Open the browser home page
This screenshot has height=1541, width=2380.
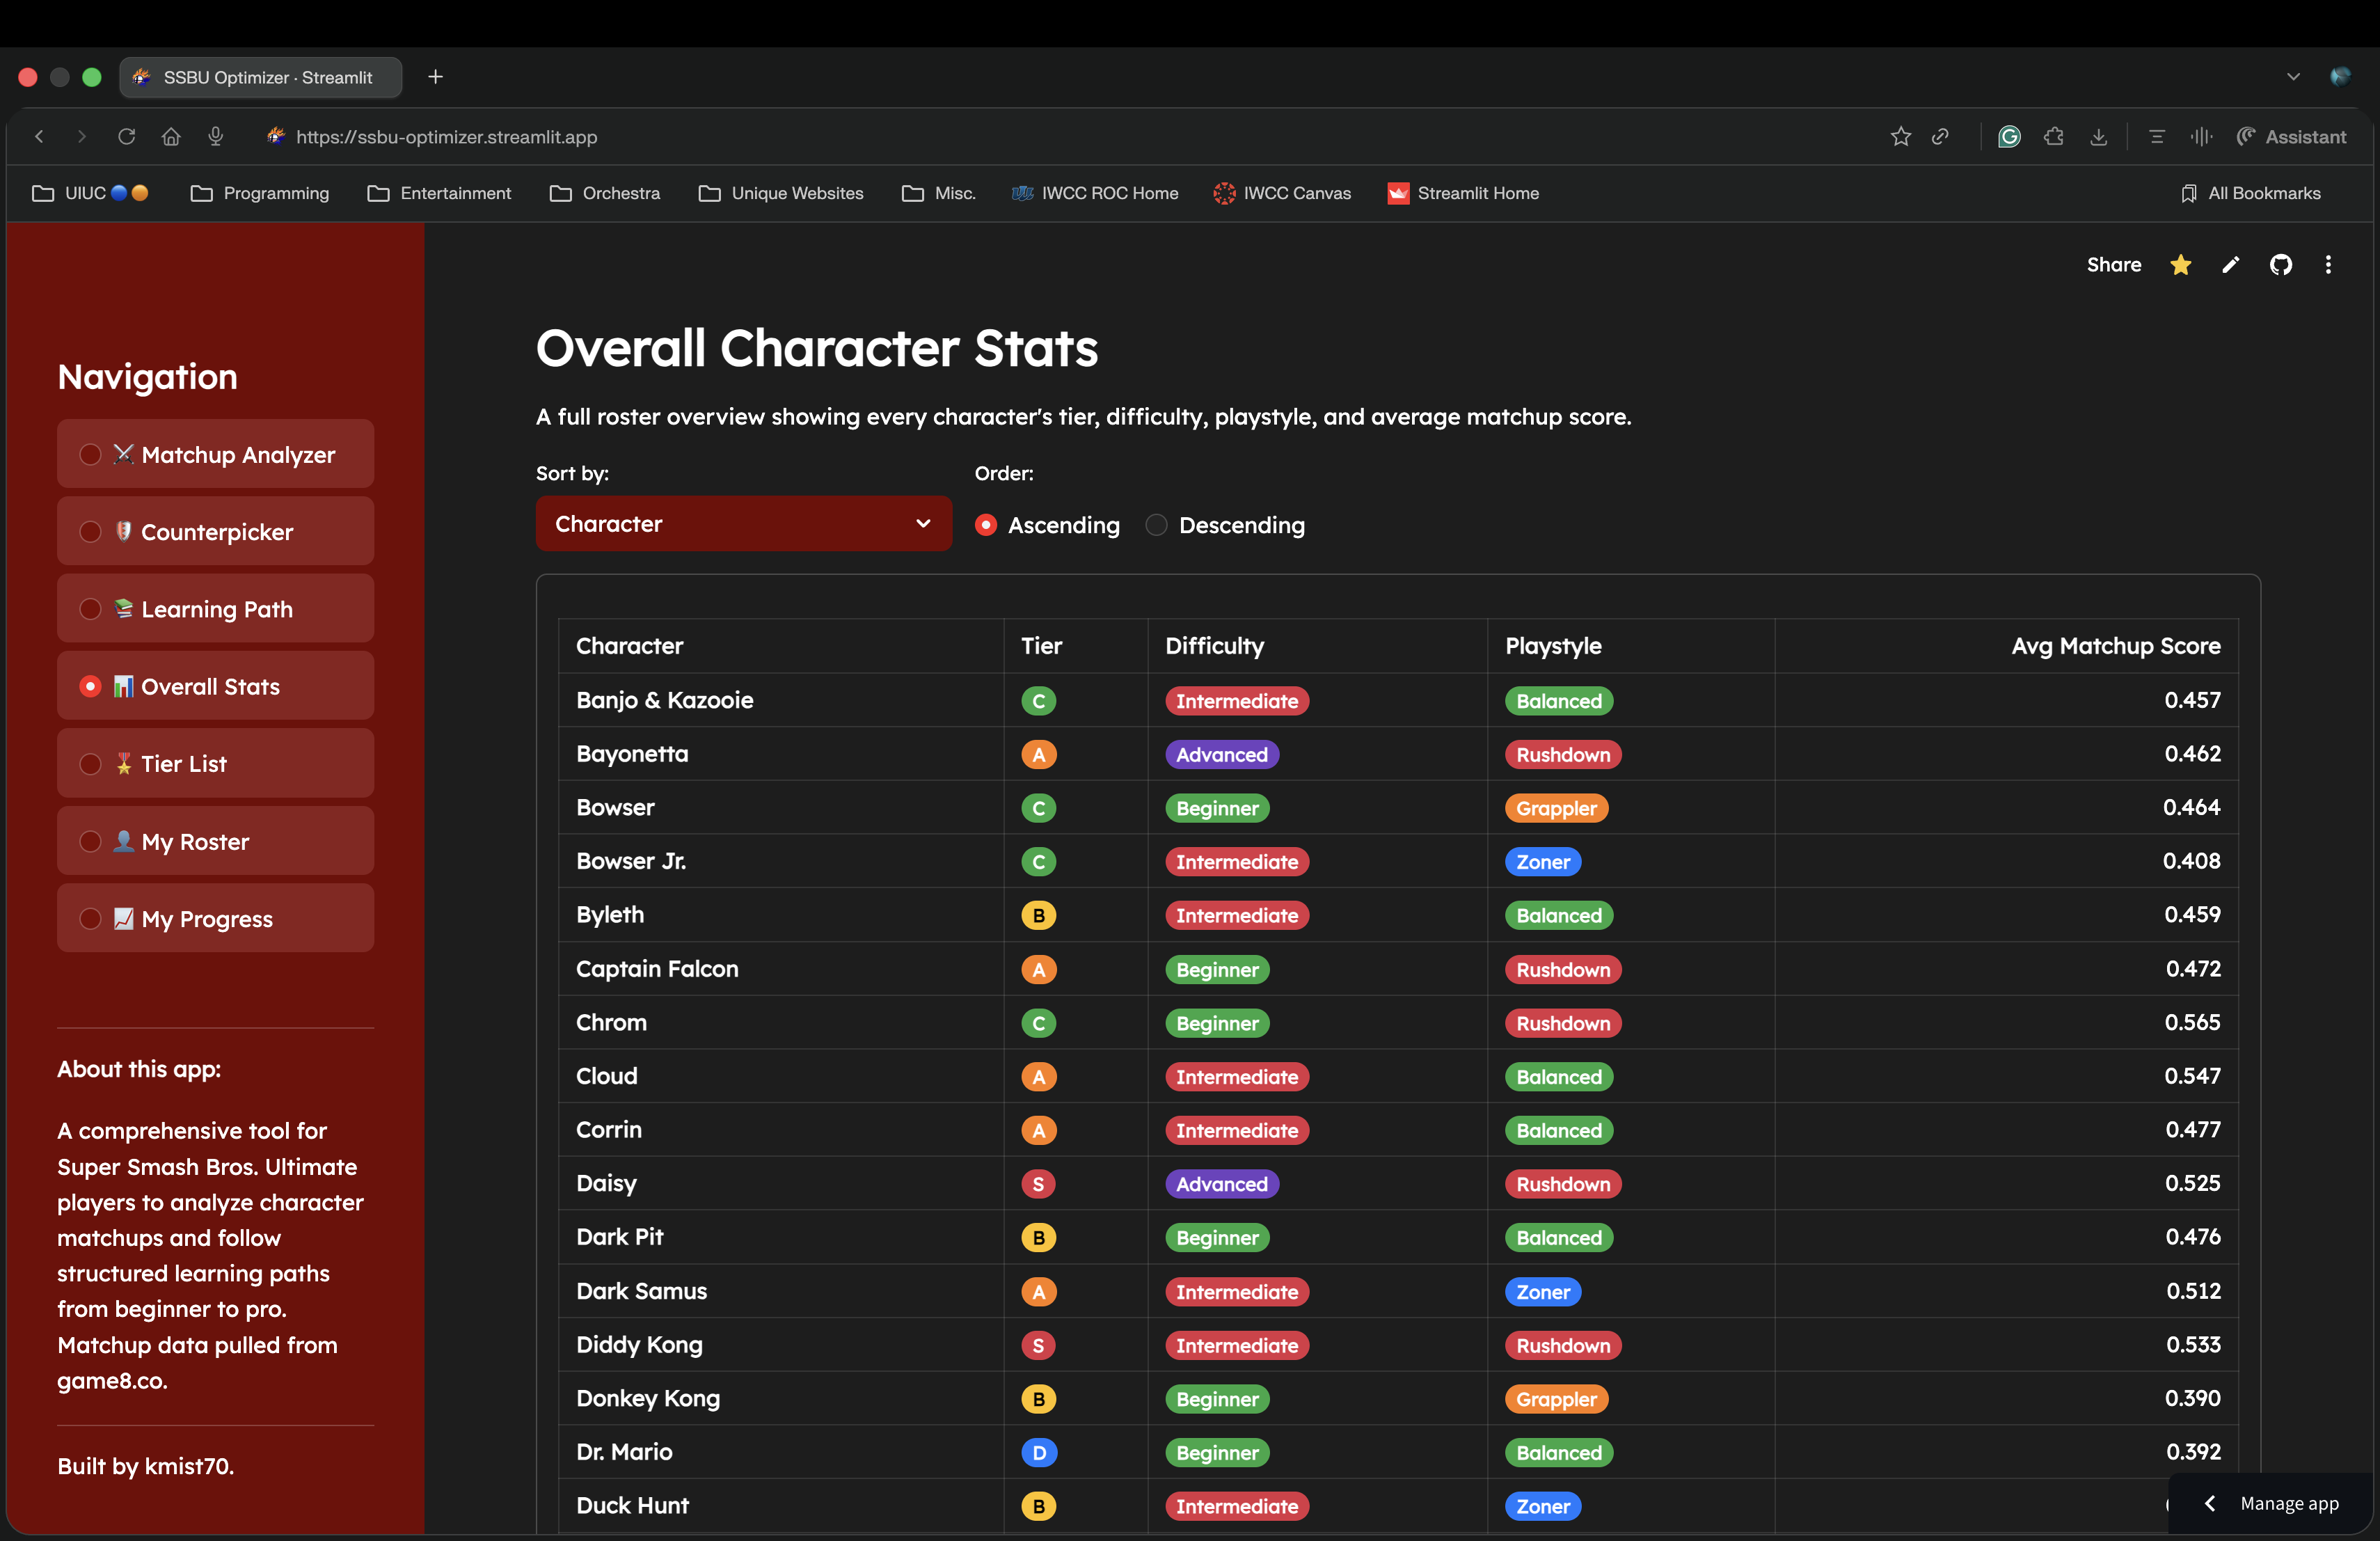coord(171,137)
